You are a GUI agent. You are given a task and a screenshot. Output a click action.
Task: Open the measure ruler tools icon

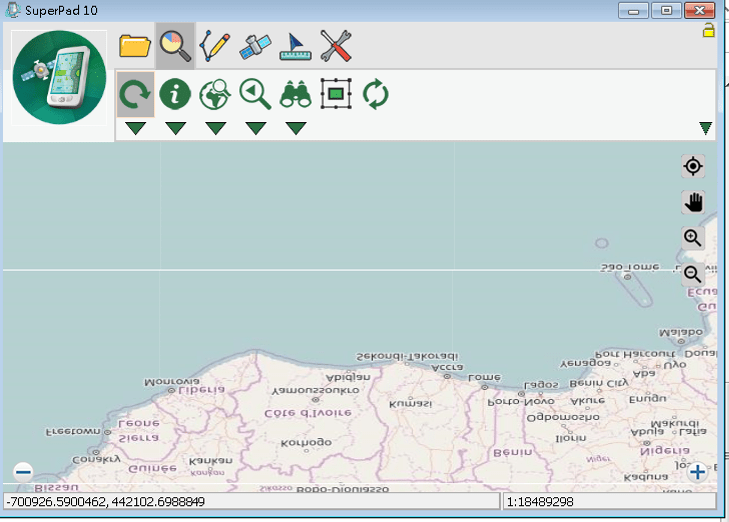[x=296, y=46]
